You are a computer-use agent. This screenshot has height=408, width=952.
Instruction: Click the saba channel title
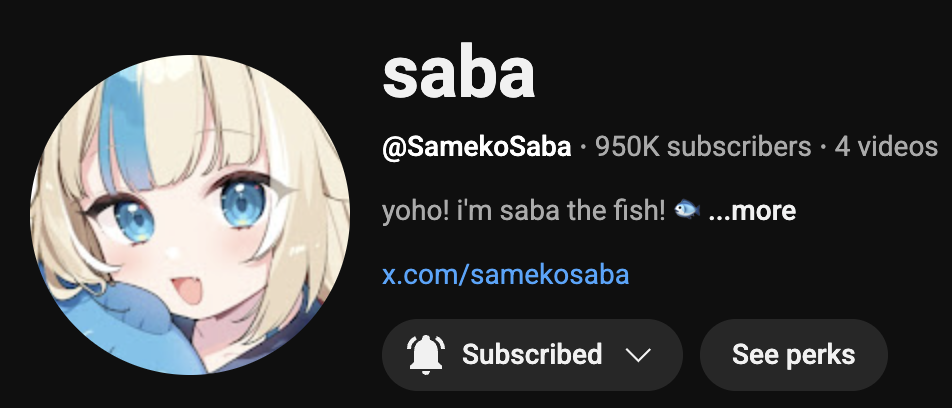[459, 73]
